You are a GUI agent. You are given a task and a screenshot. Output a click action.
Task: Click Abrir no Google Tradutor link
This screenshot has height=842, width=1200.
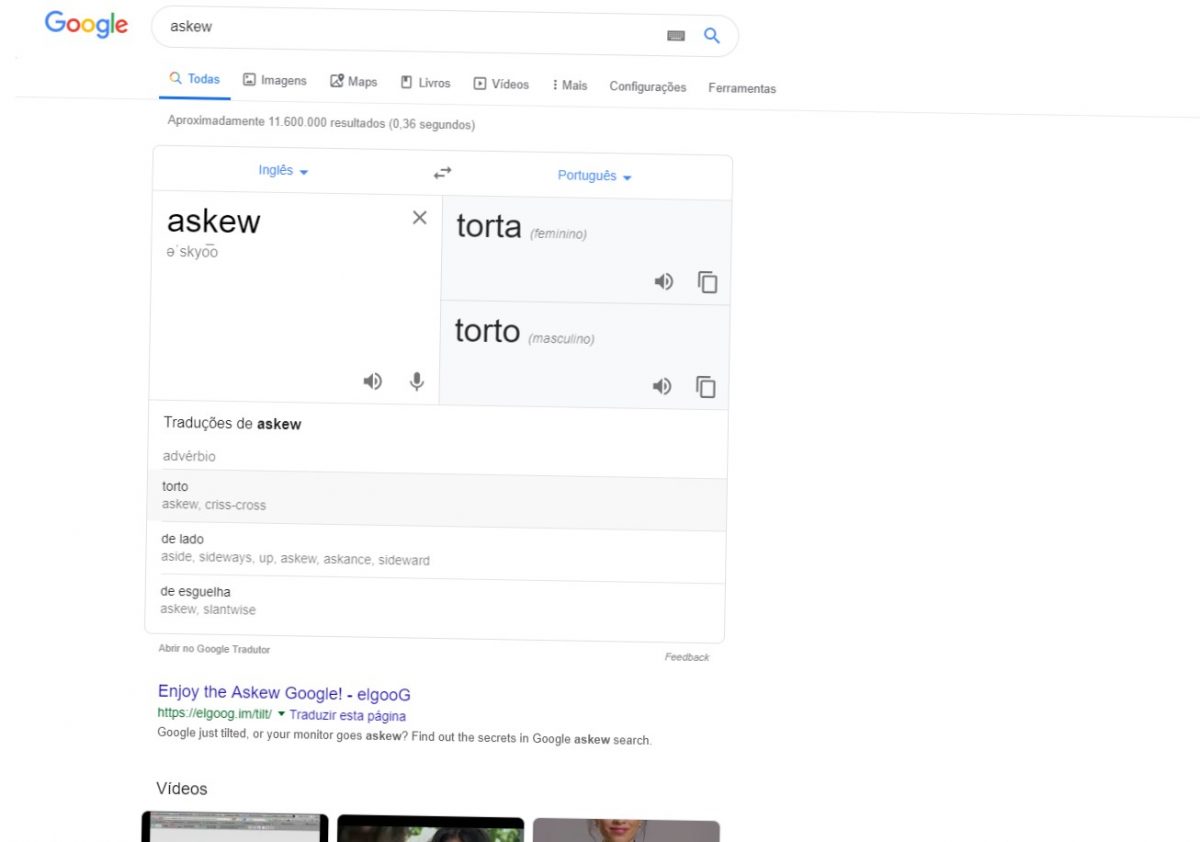pyautogui.click(x=214, y=649)
